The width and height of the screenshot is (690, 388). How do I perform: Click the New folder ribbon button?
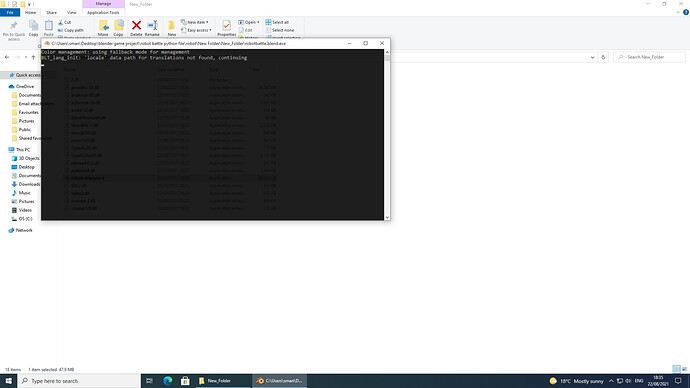tap(172, 28)
